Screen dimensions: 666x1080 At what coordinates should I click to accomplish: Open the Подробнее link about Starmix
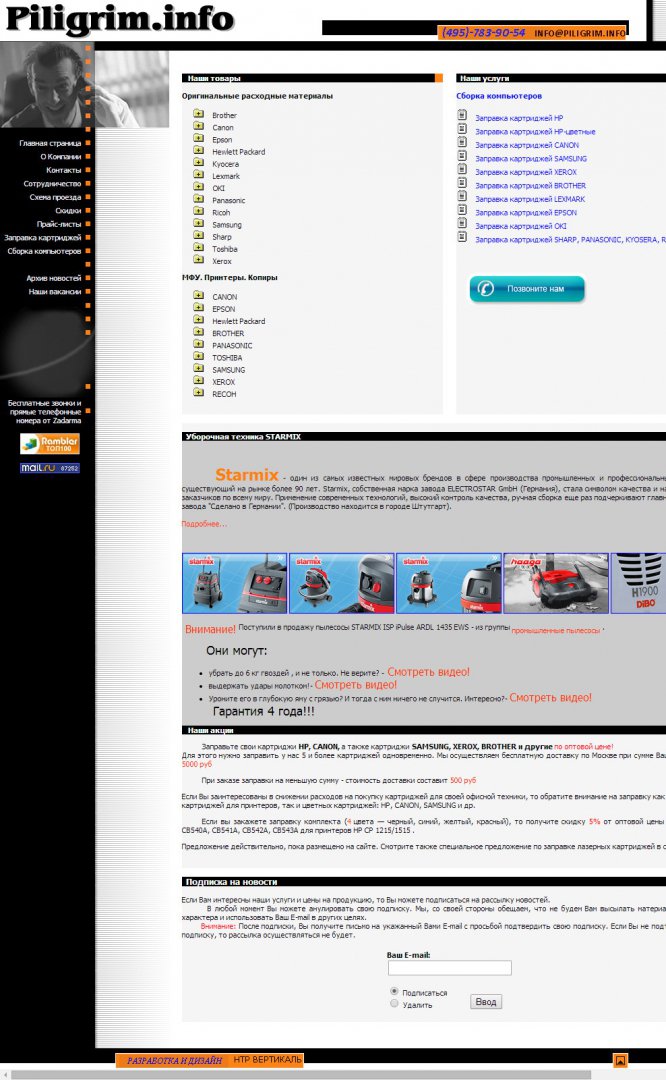[204, 524]
